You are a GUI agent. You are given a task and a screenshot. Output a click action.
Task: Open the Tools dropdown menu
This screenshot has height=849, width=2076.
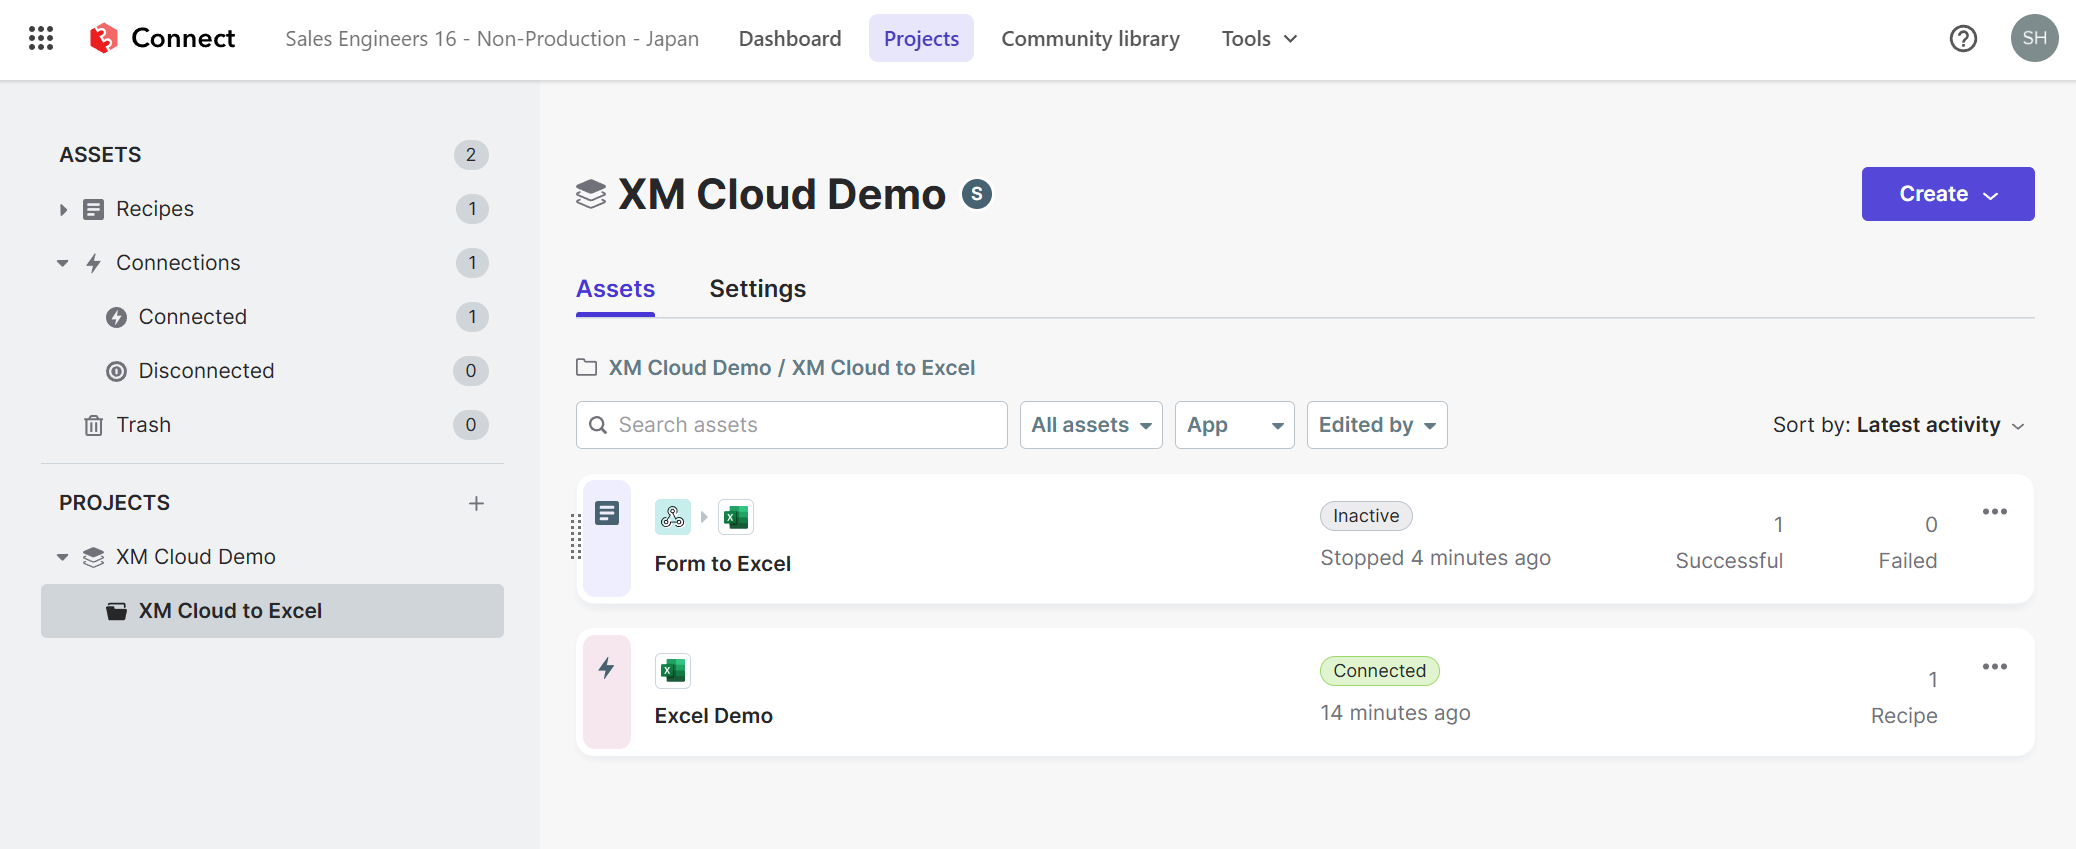1259,38
